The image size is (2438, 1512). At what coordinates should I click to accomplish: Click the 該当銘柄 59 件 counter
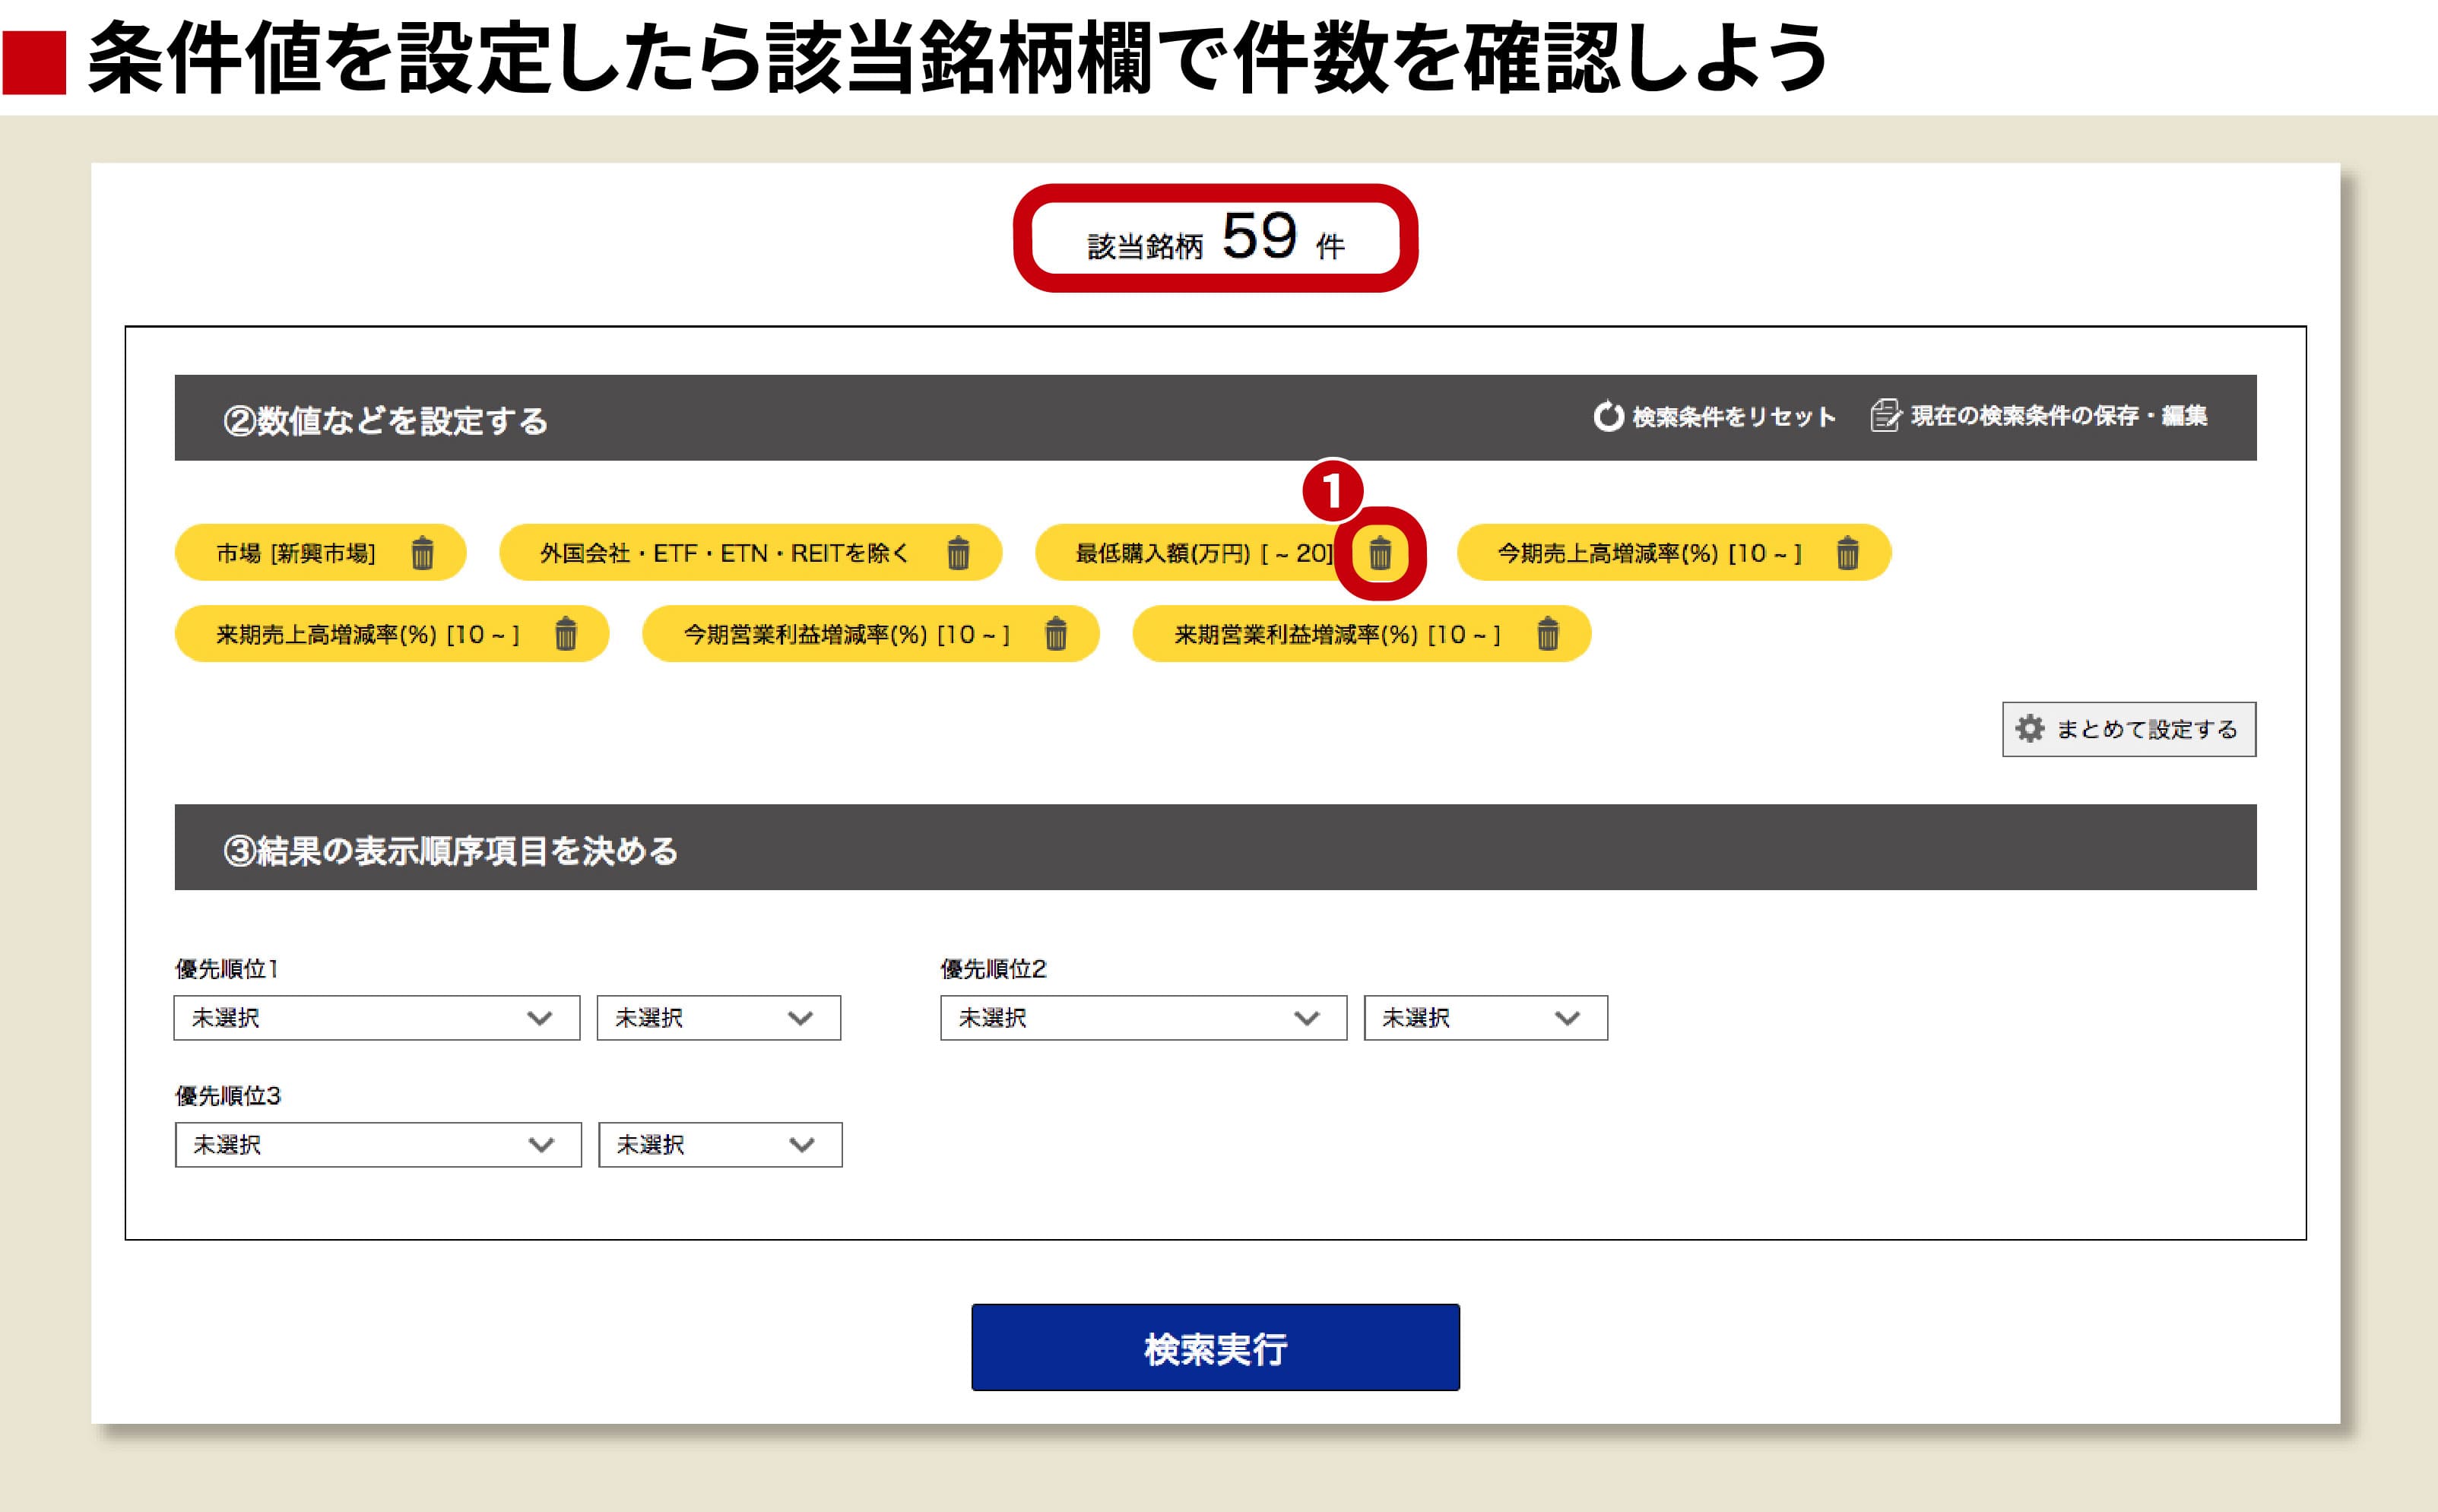(1215, 238)
